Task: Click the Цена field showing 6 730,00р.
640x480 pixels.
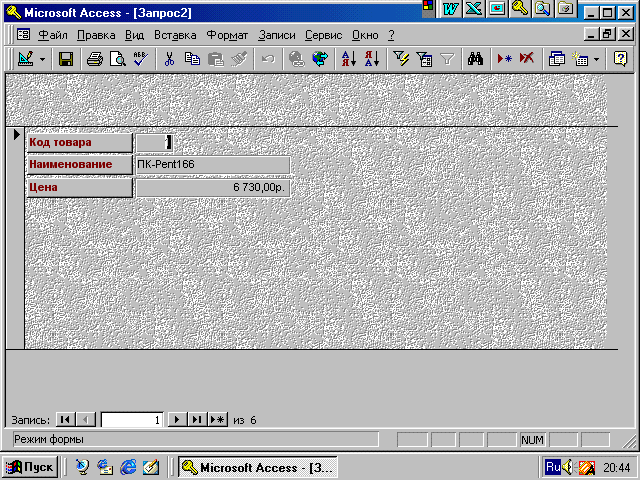Action: [213, 188]
